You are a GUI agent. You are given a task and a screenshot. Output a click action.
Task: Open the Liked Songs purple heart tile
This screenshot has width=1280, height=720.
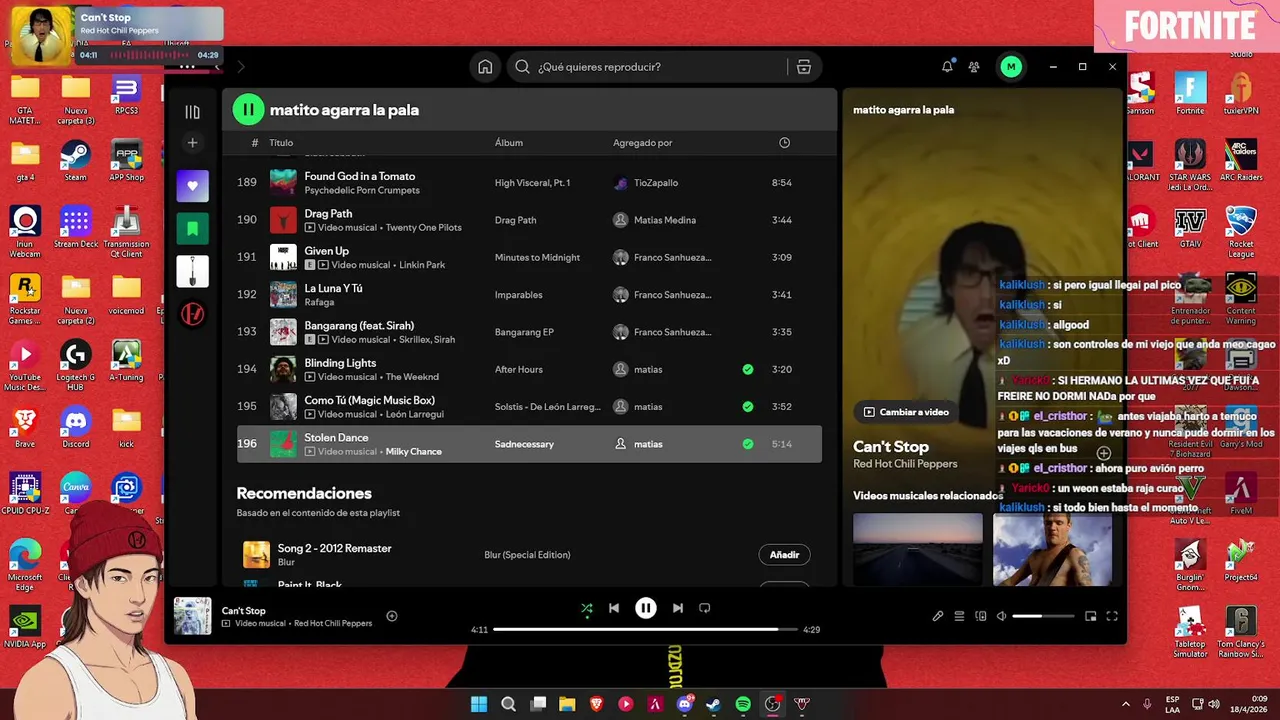tap(193, 186)
